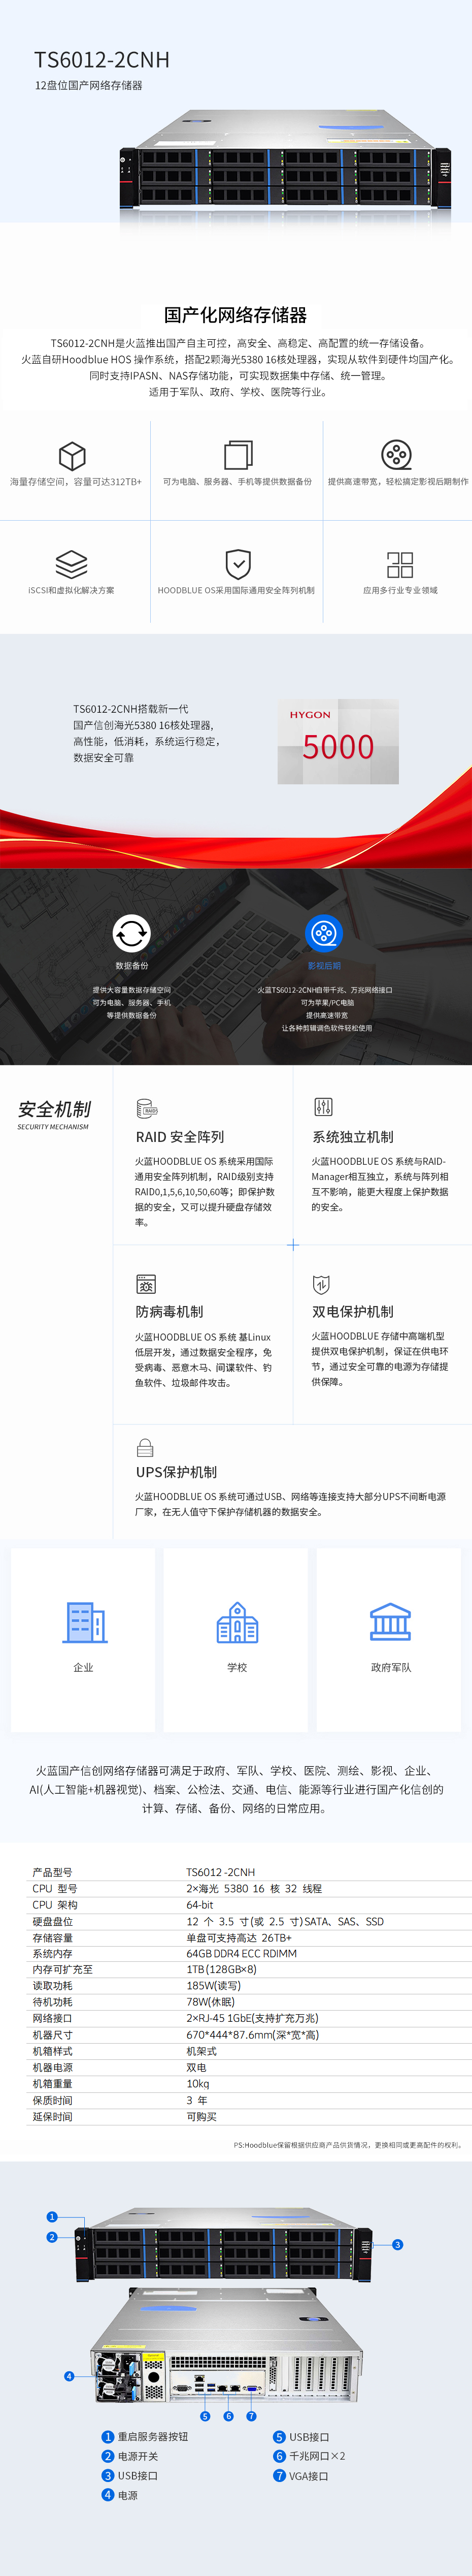472x2576 pixels.
Task: Select the overlapping-pages icon for 数据备份 feature
Action: (238, 455)
